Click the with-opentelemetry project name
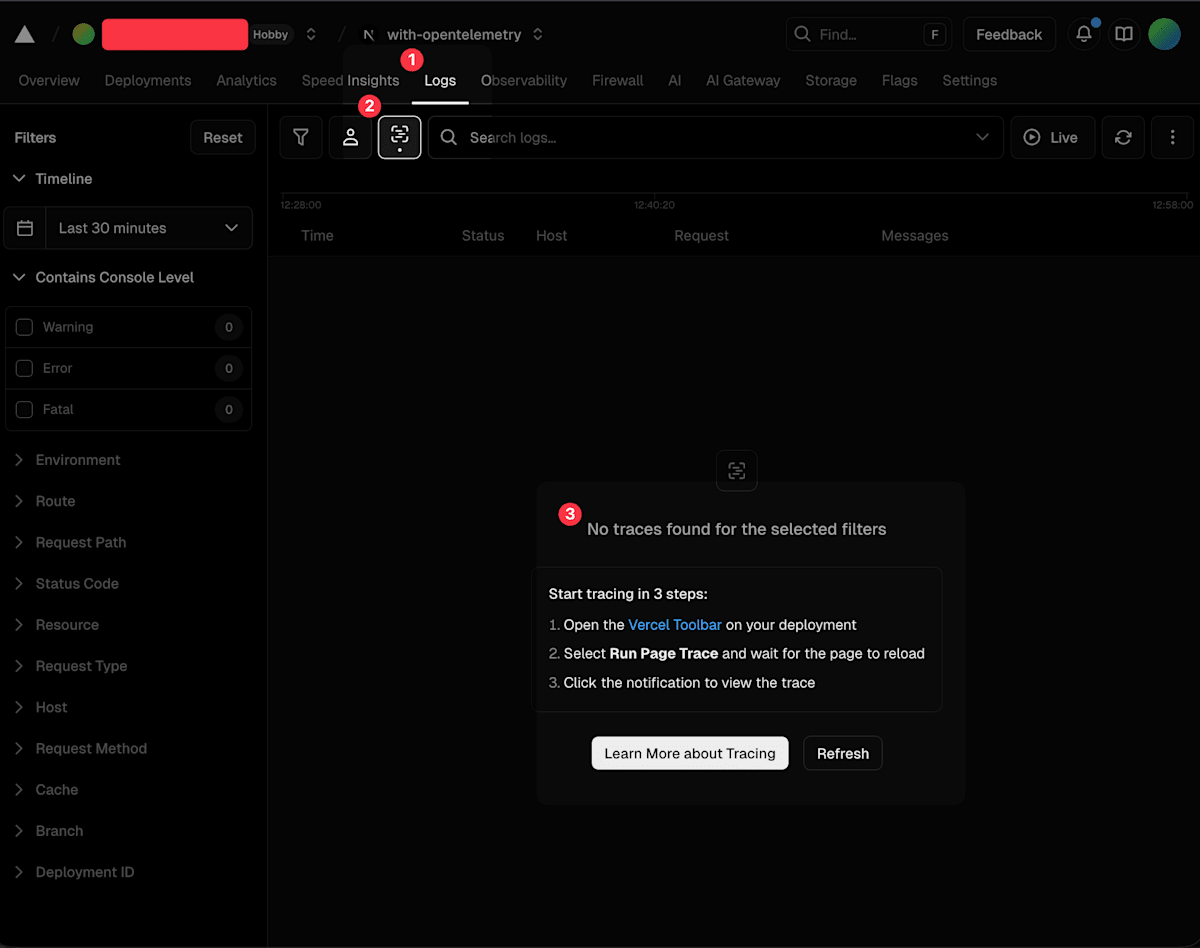The height and width of the screenshot is (948, 1200). 454,34
